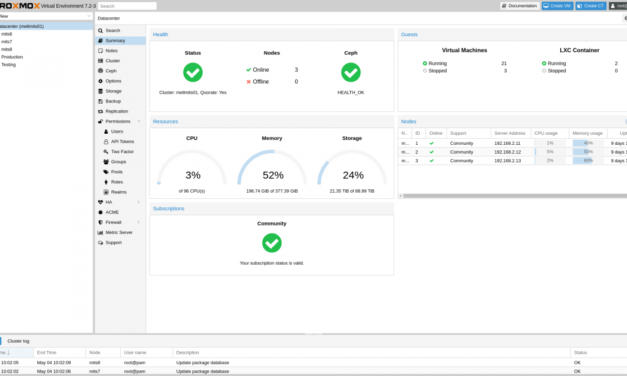
Task: Click the Storage 24% gauge
Action: tap(352, 168)
